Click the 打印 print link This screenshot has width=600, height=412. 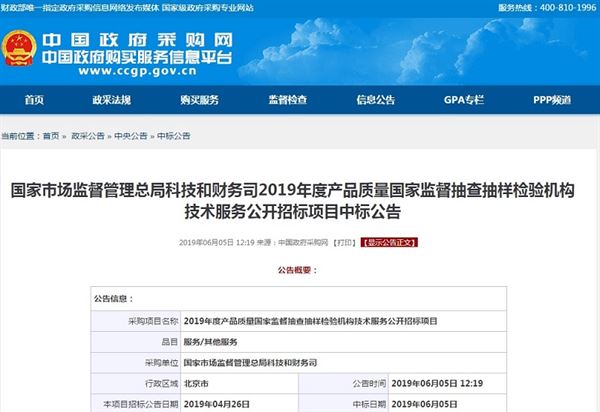click(x=343, y=242)
